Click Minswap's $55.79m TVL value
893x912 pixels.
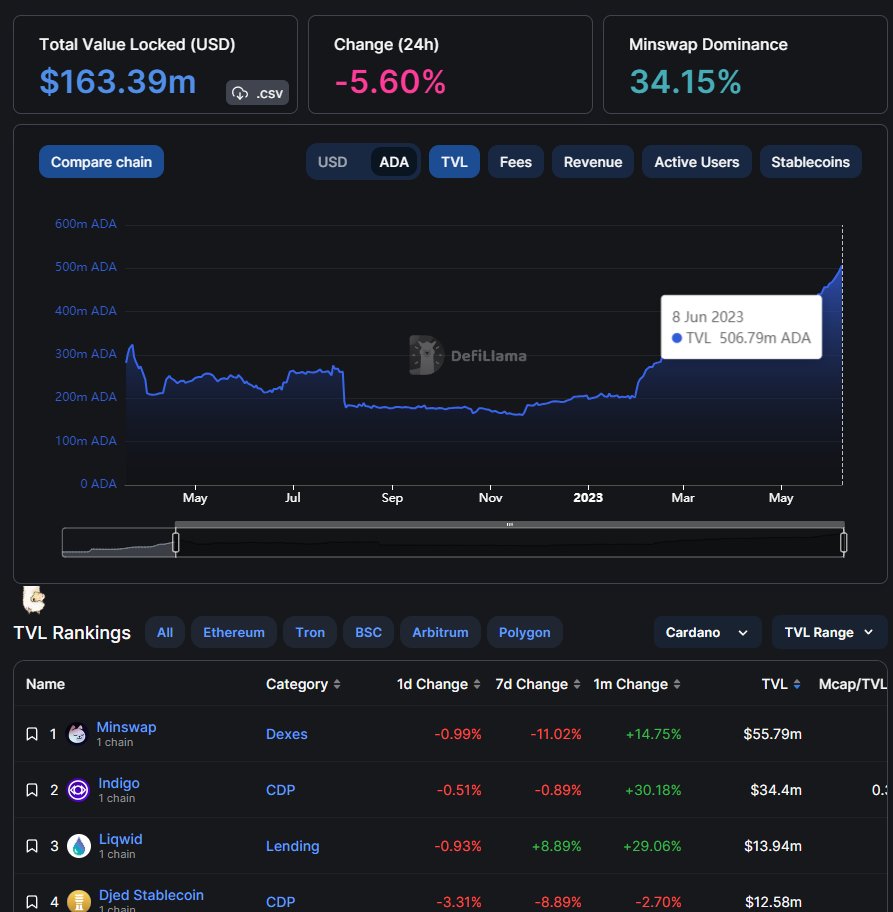click(773, 734)
